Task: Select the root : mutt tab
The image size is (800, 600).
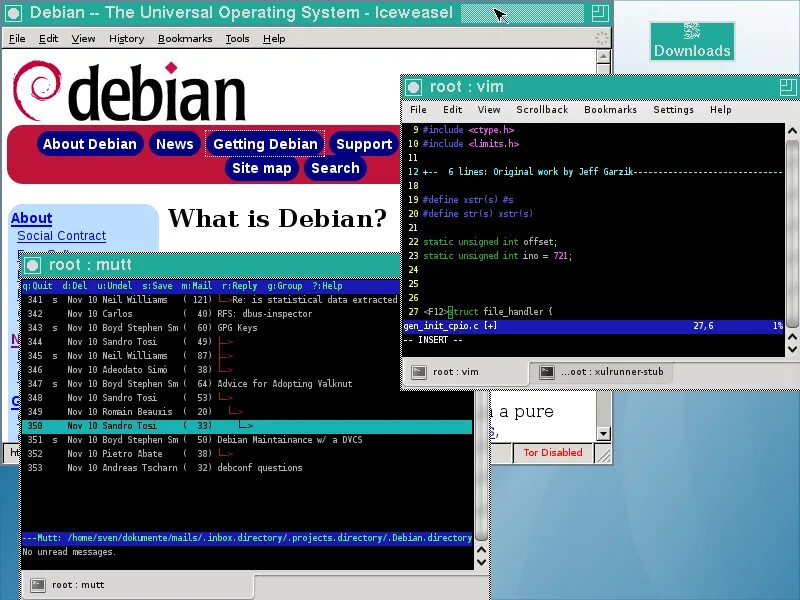Action: (138, 585)
